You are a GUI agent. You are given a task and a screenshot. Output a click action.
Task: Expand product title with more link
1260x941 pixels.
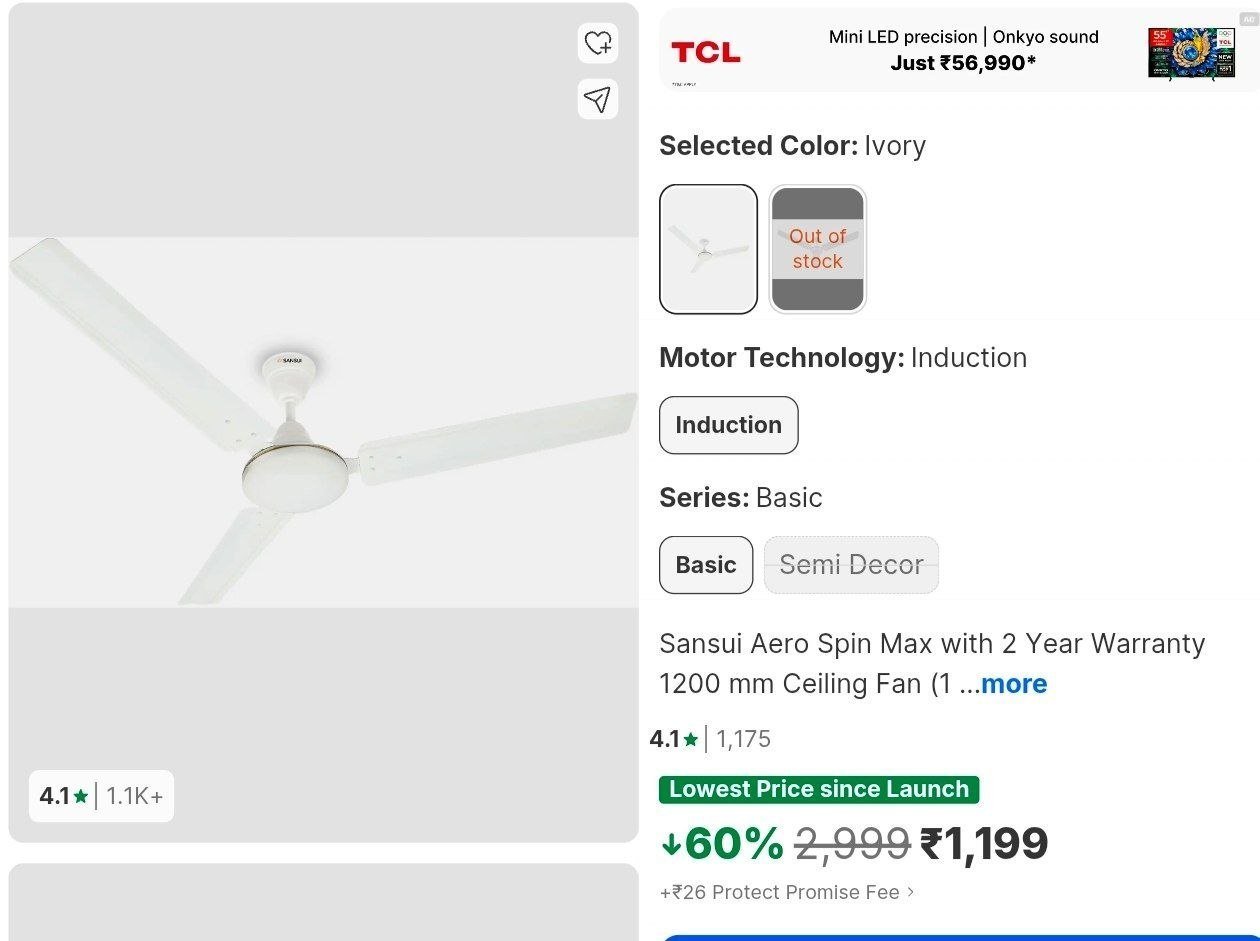coord(1014,684)
